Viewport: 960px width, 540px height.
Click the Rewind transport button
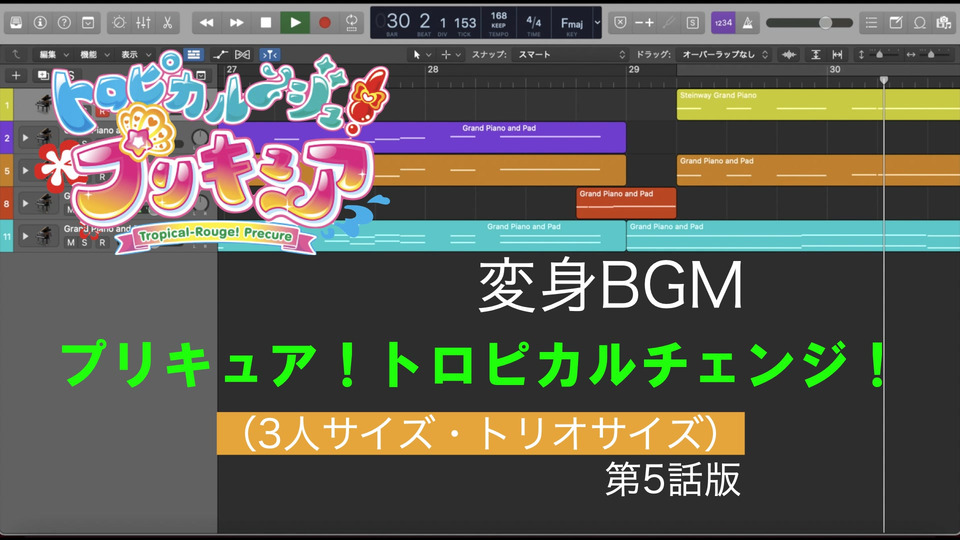(x=206, y=23)
